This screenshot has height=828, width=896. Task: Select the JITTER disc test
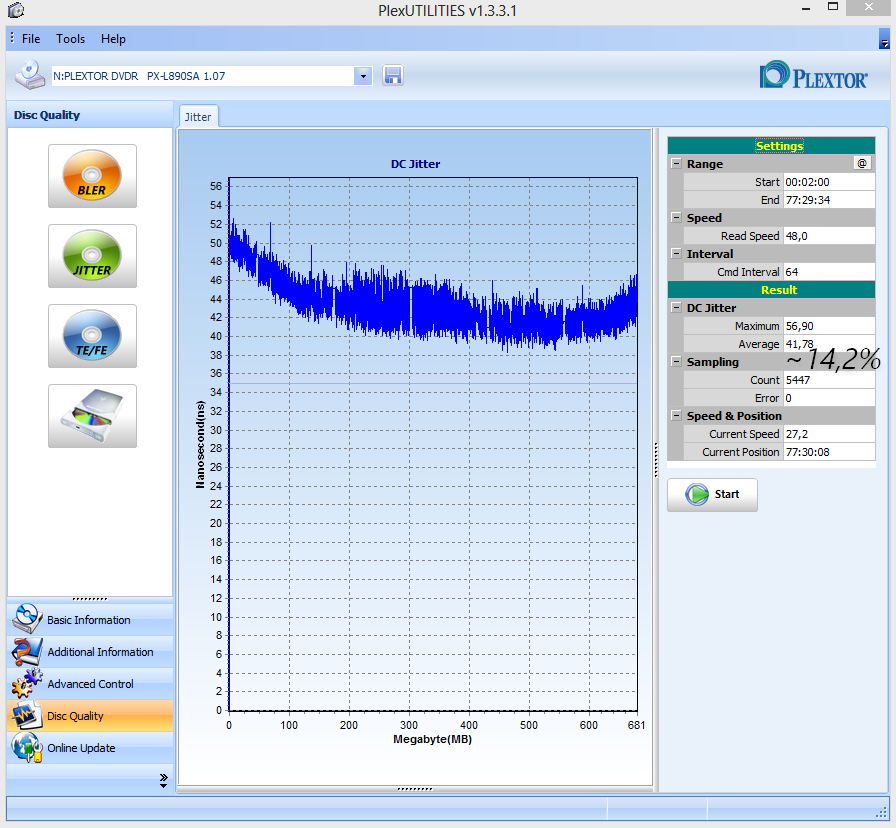(92, 256)
